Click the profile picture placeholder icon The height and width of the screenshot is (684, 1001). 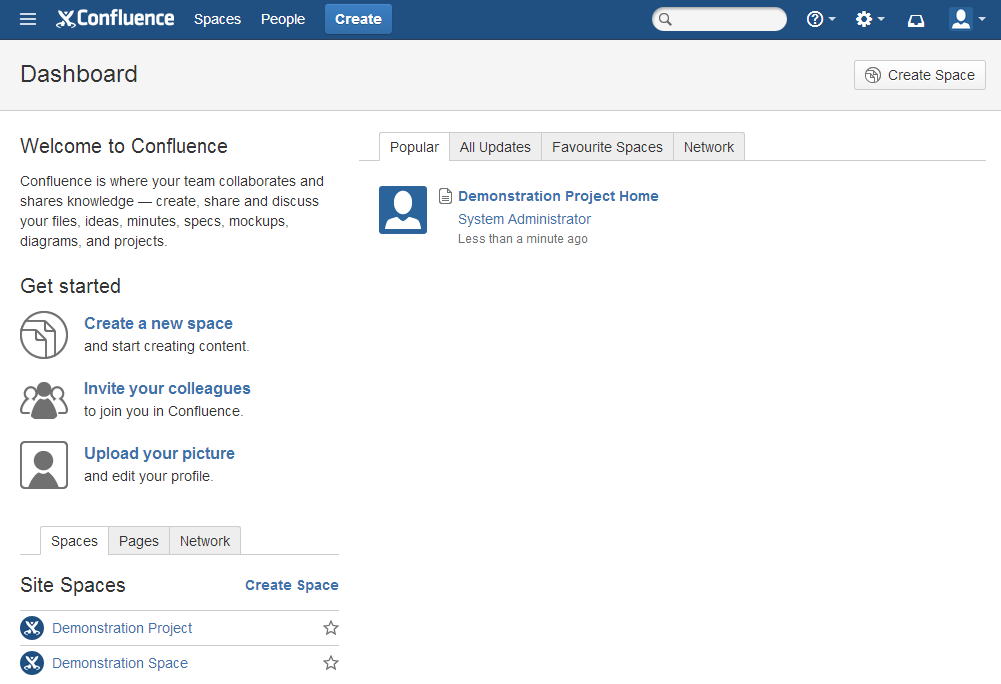pyautogui.click(x=44, y=465)
